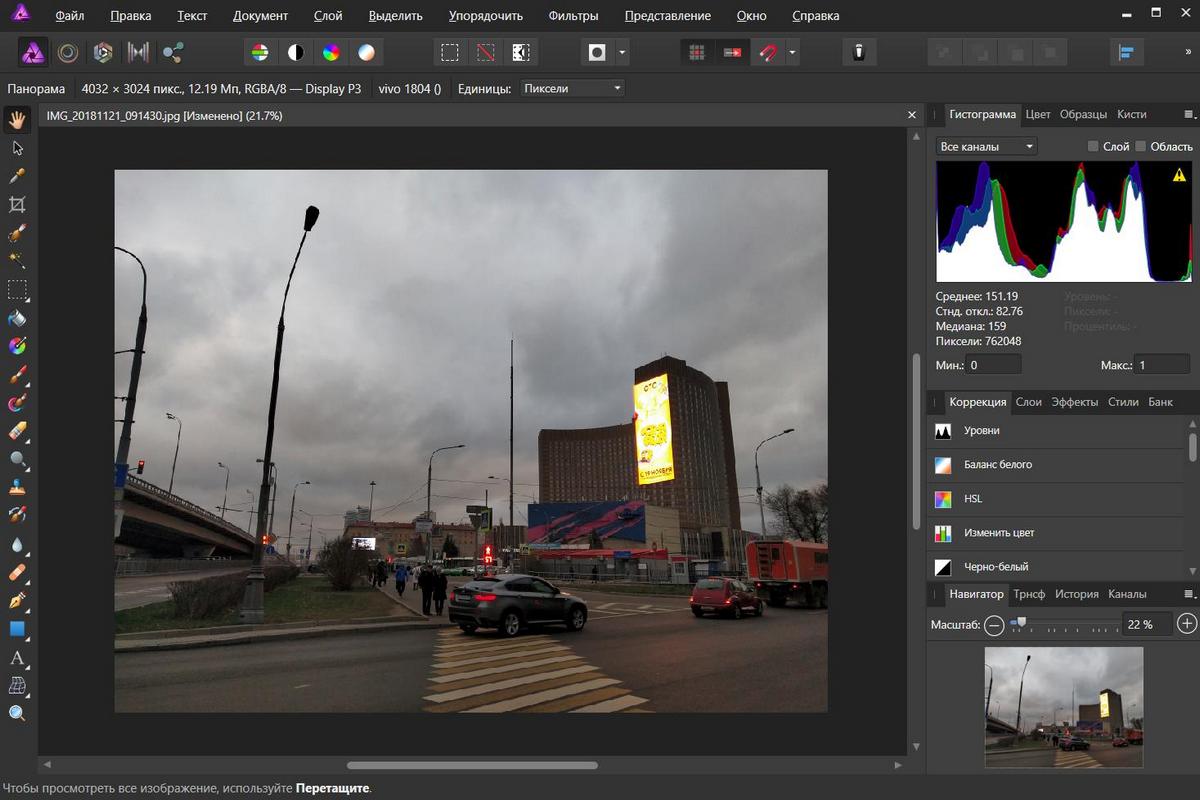Enable the Область checkbox in Histogram panel
The height and width of the screenshot is (800, 1200).
(x=1141, y=146)
